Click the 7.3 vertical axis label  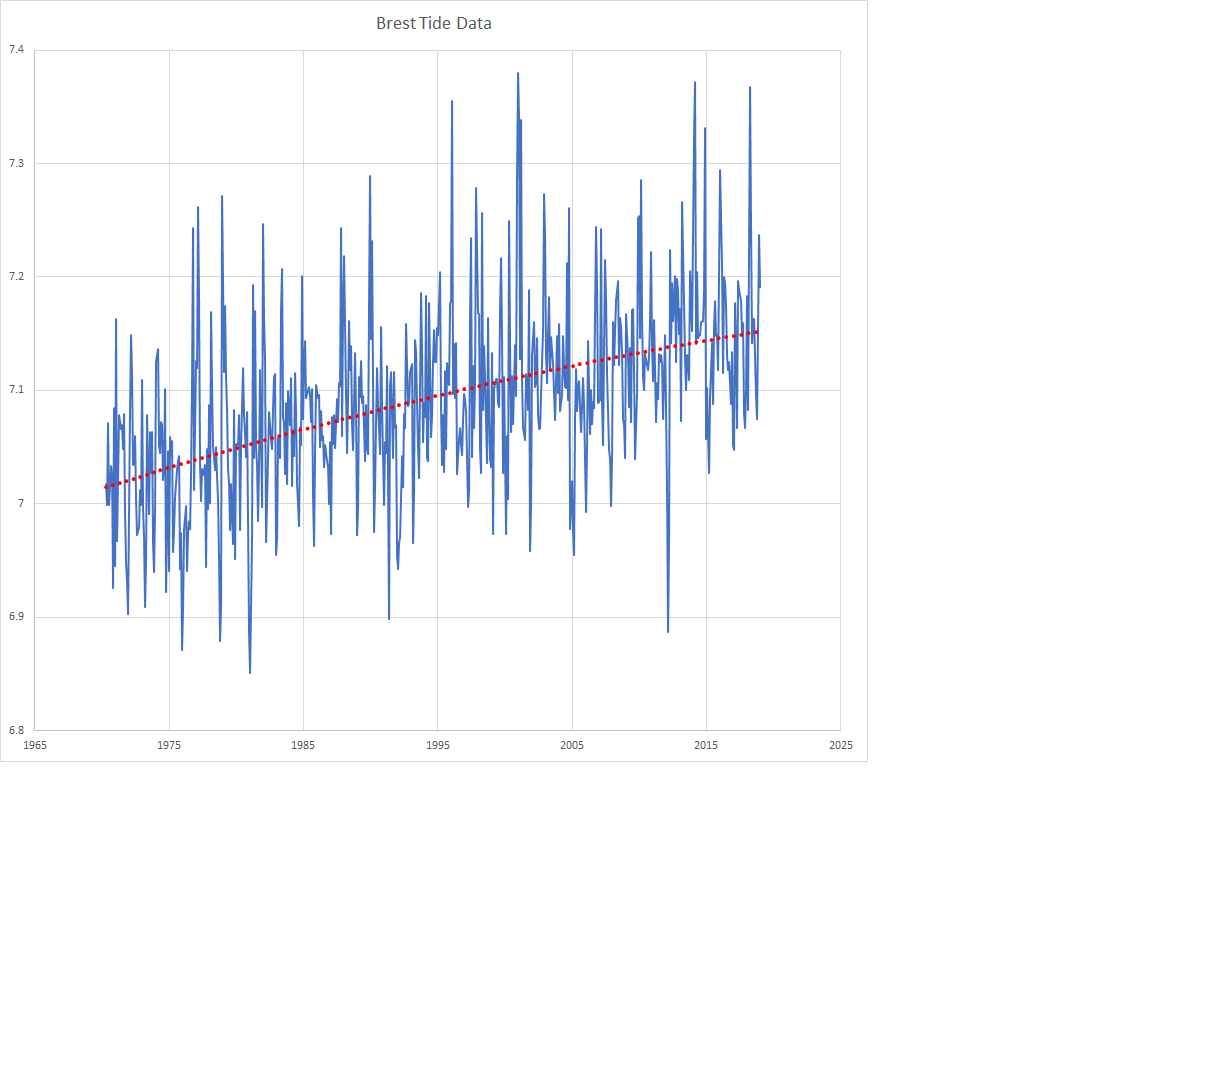pyautogui.click(x=16, y=163)
